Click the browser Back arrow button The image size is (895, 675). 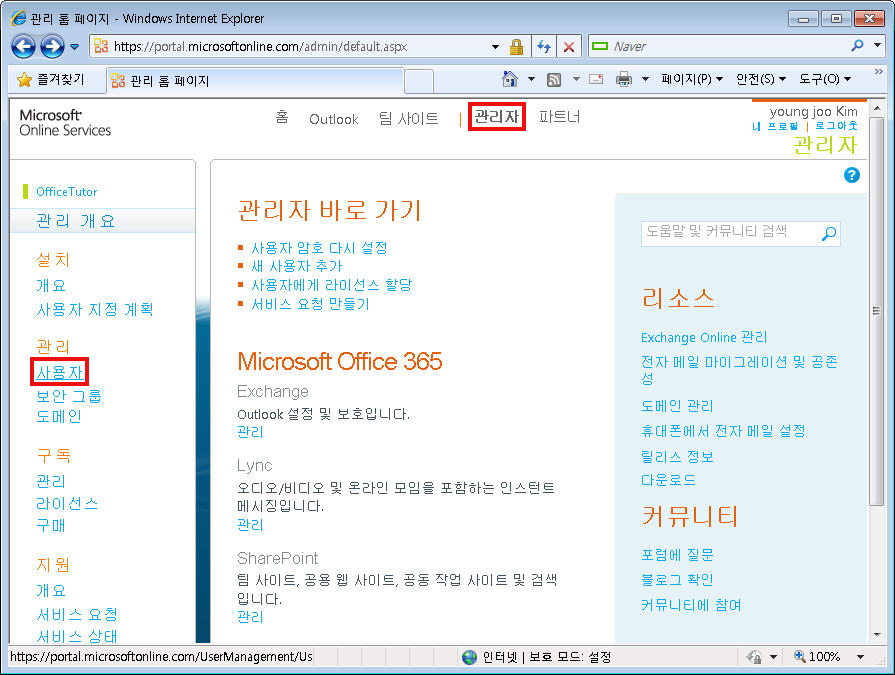point(23,47)
